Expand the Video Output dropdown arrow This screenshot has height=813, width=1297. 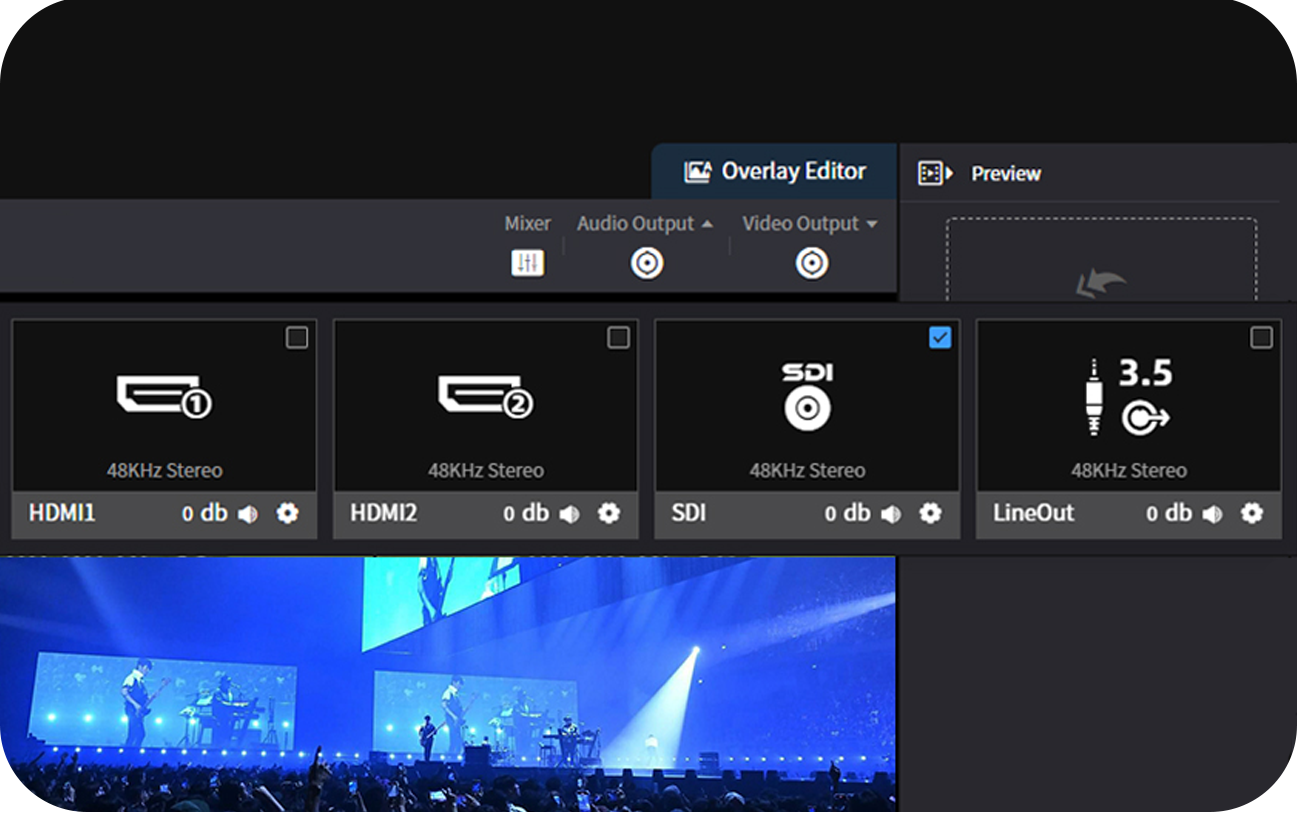(x=872, y=224)
